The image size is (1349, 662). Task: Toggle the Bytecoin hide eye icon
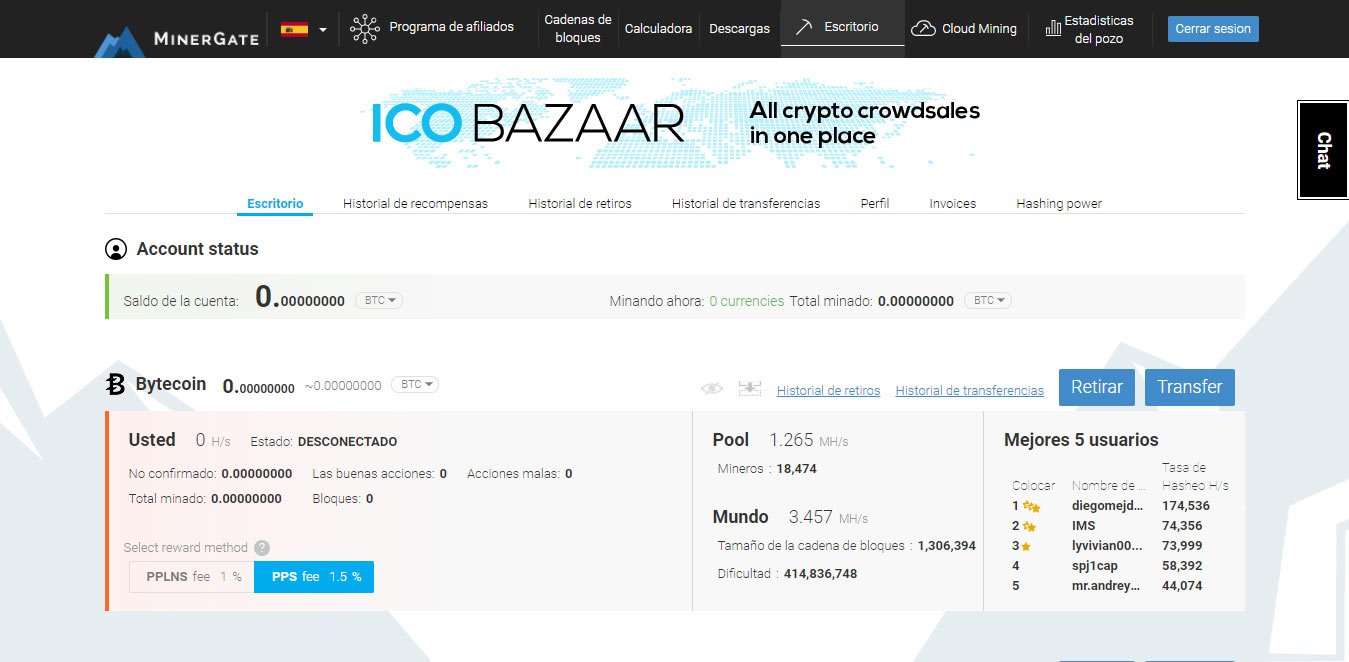pyautogui.click(x=711, y=388)
